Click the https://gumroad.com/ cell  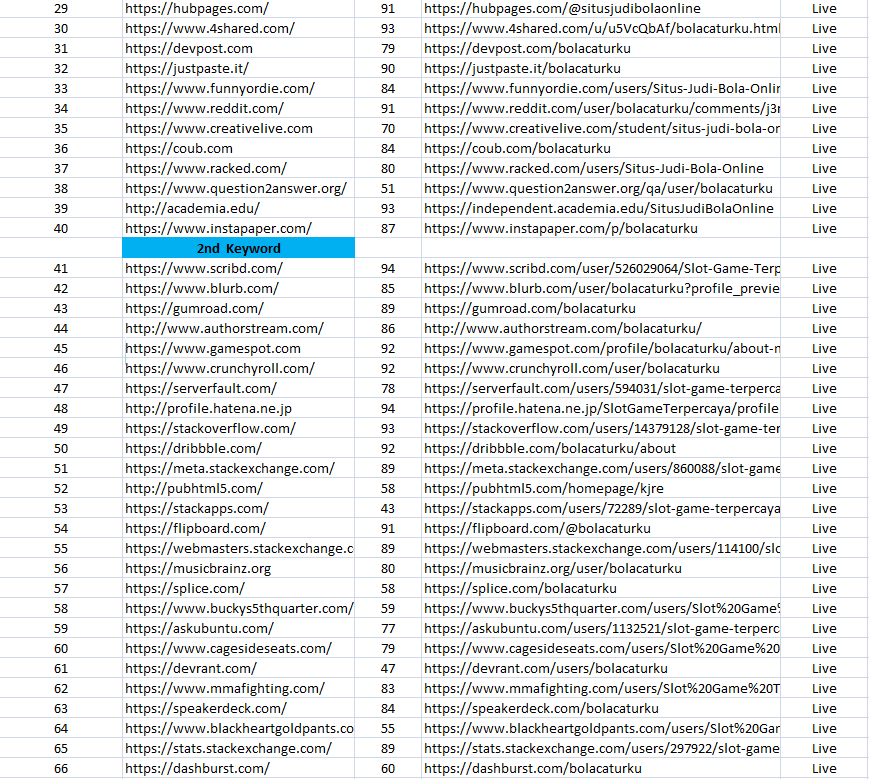pos(238,308)
